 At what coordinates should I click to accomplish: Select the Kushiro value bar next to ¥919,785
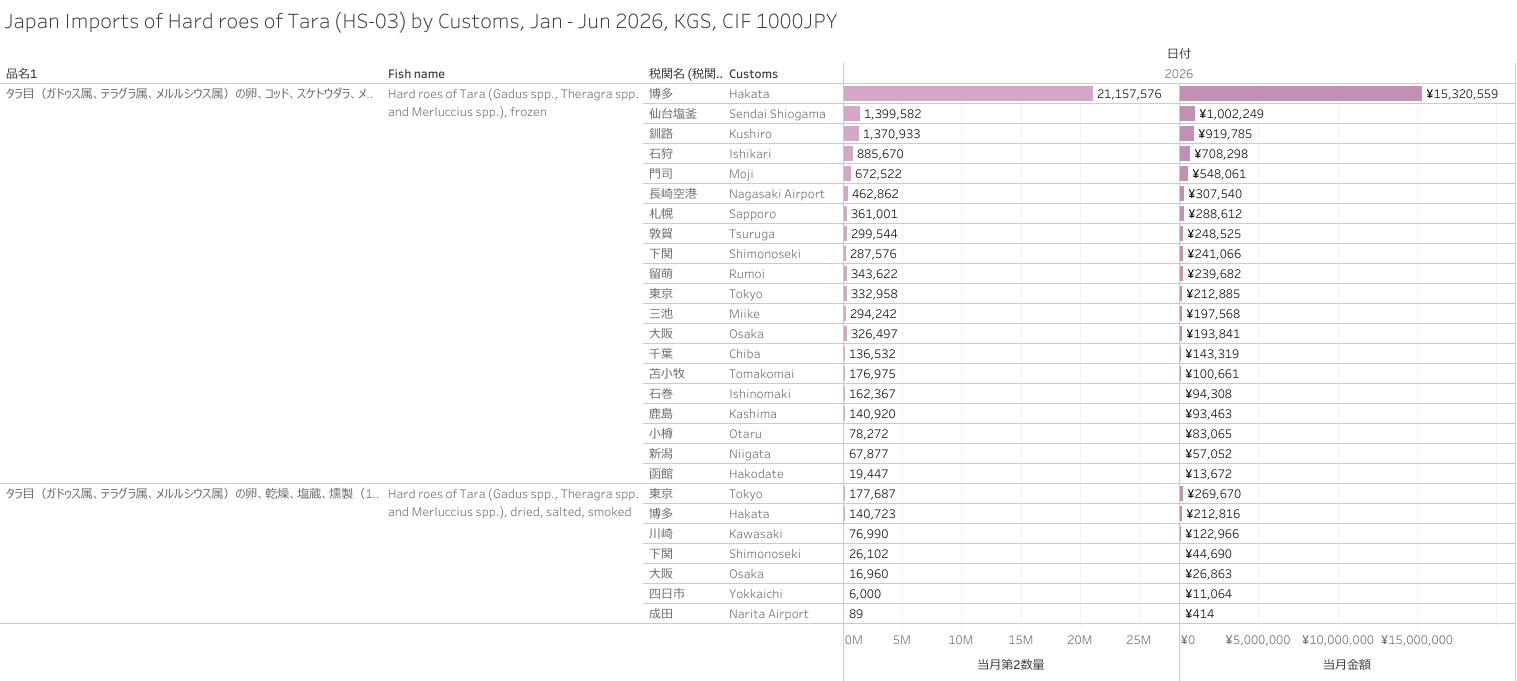coord(1187,133)
